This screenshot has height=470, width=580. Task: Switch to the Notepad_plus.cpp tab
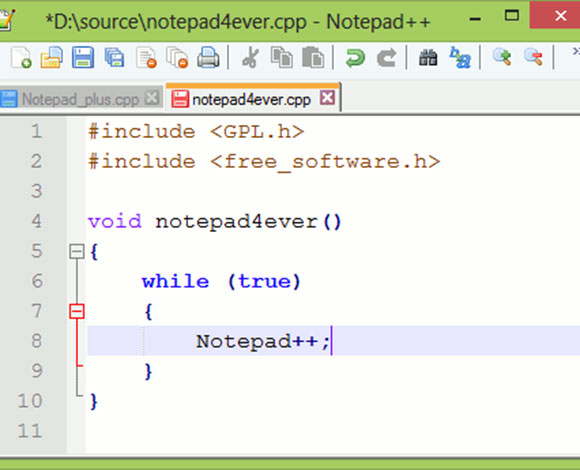click(81, 99)
